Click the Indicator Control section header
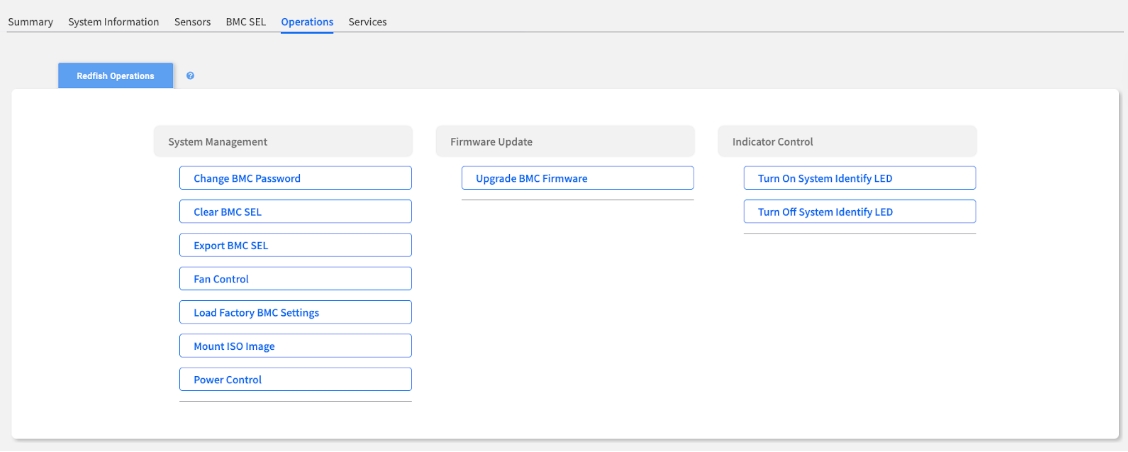1128x452 pixels. [847, 142]
